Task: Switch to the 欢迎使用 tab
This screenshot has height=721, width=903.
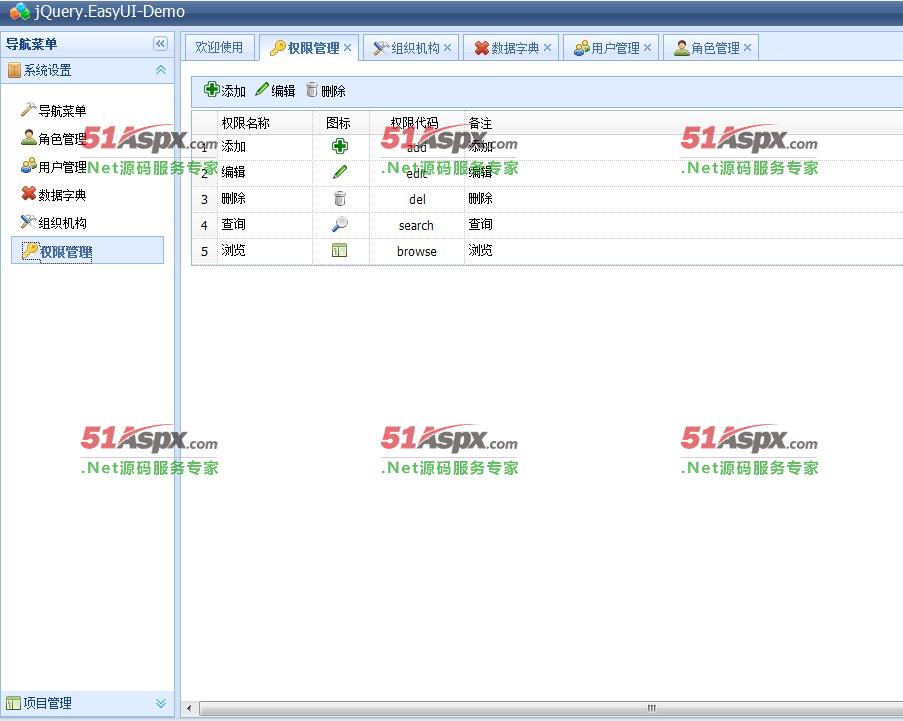Action: coord(219,47)
